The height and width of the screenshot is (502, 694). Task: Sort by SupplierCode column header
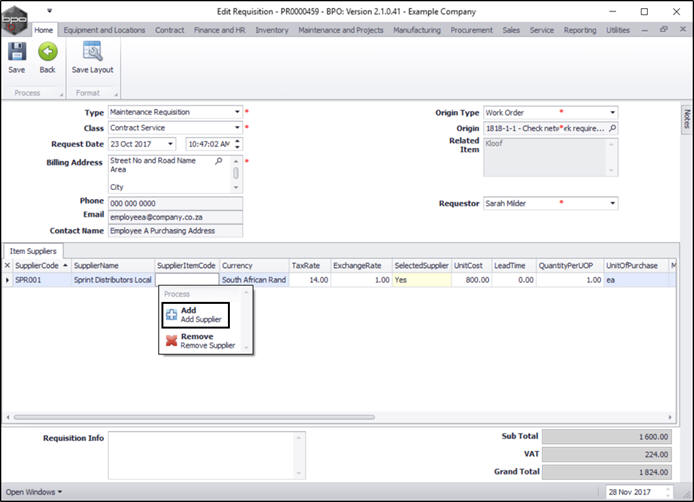pos(42,266)
